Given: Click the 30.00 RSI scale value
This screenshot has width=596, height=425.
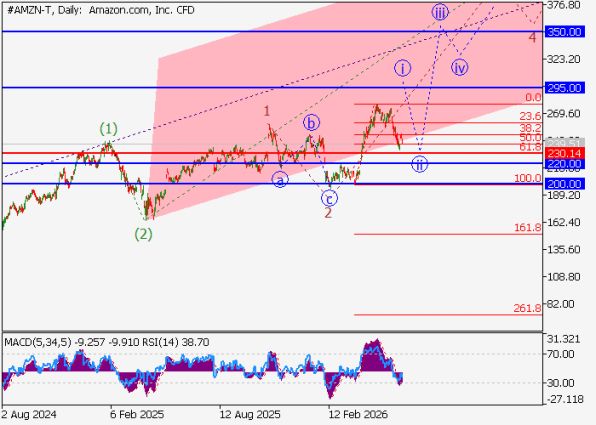Looking at the screenshot, I should tap(560, 383).
